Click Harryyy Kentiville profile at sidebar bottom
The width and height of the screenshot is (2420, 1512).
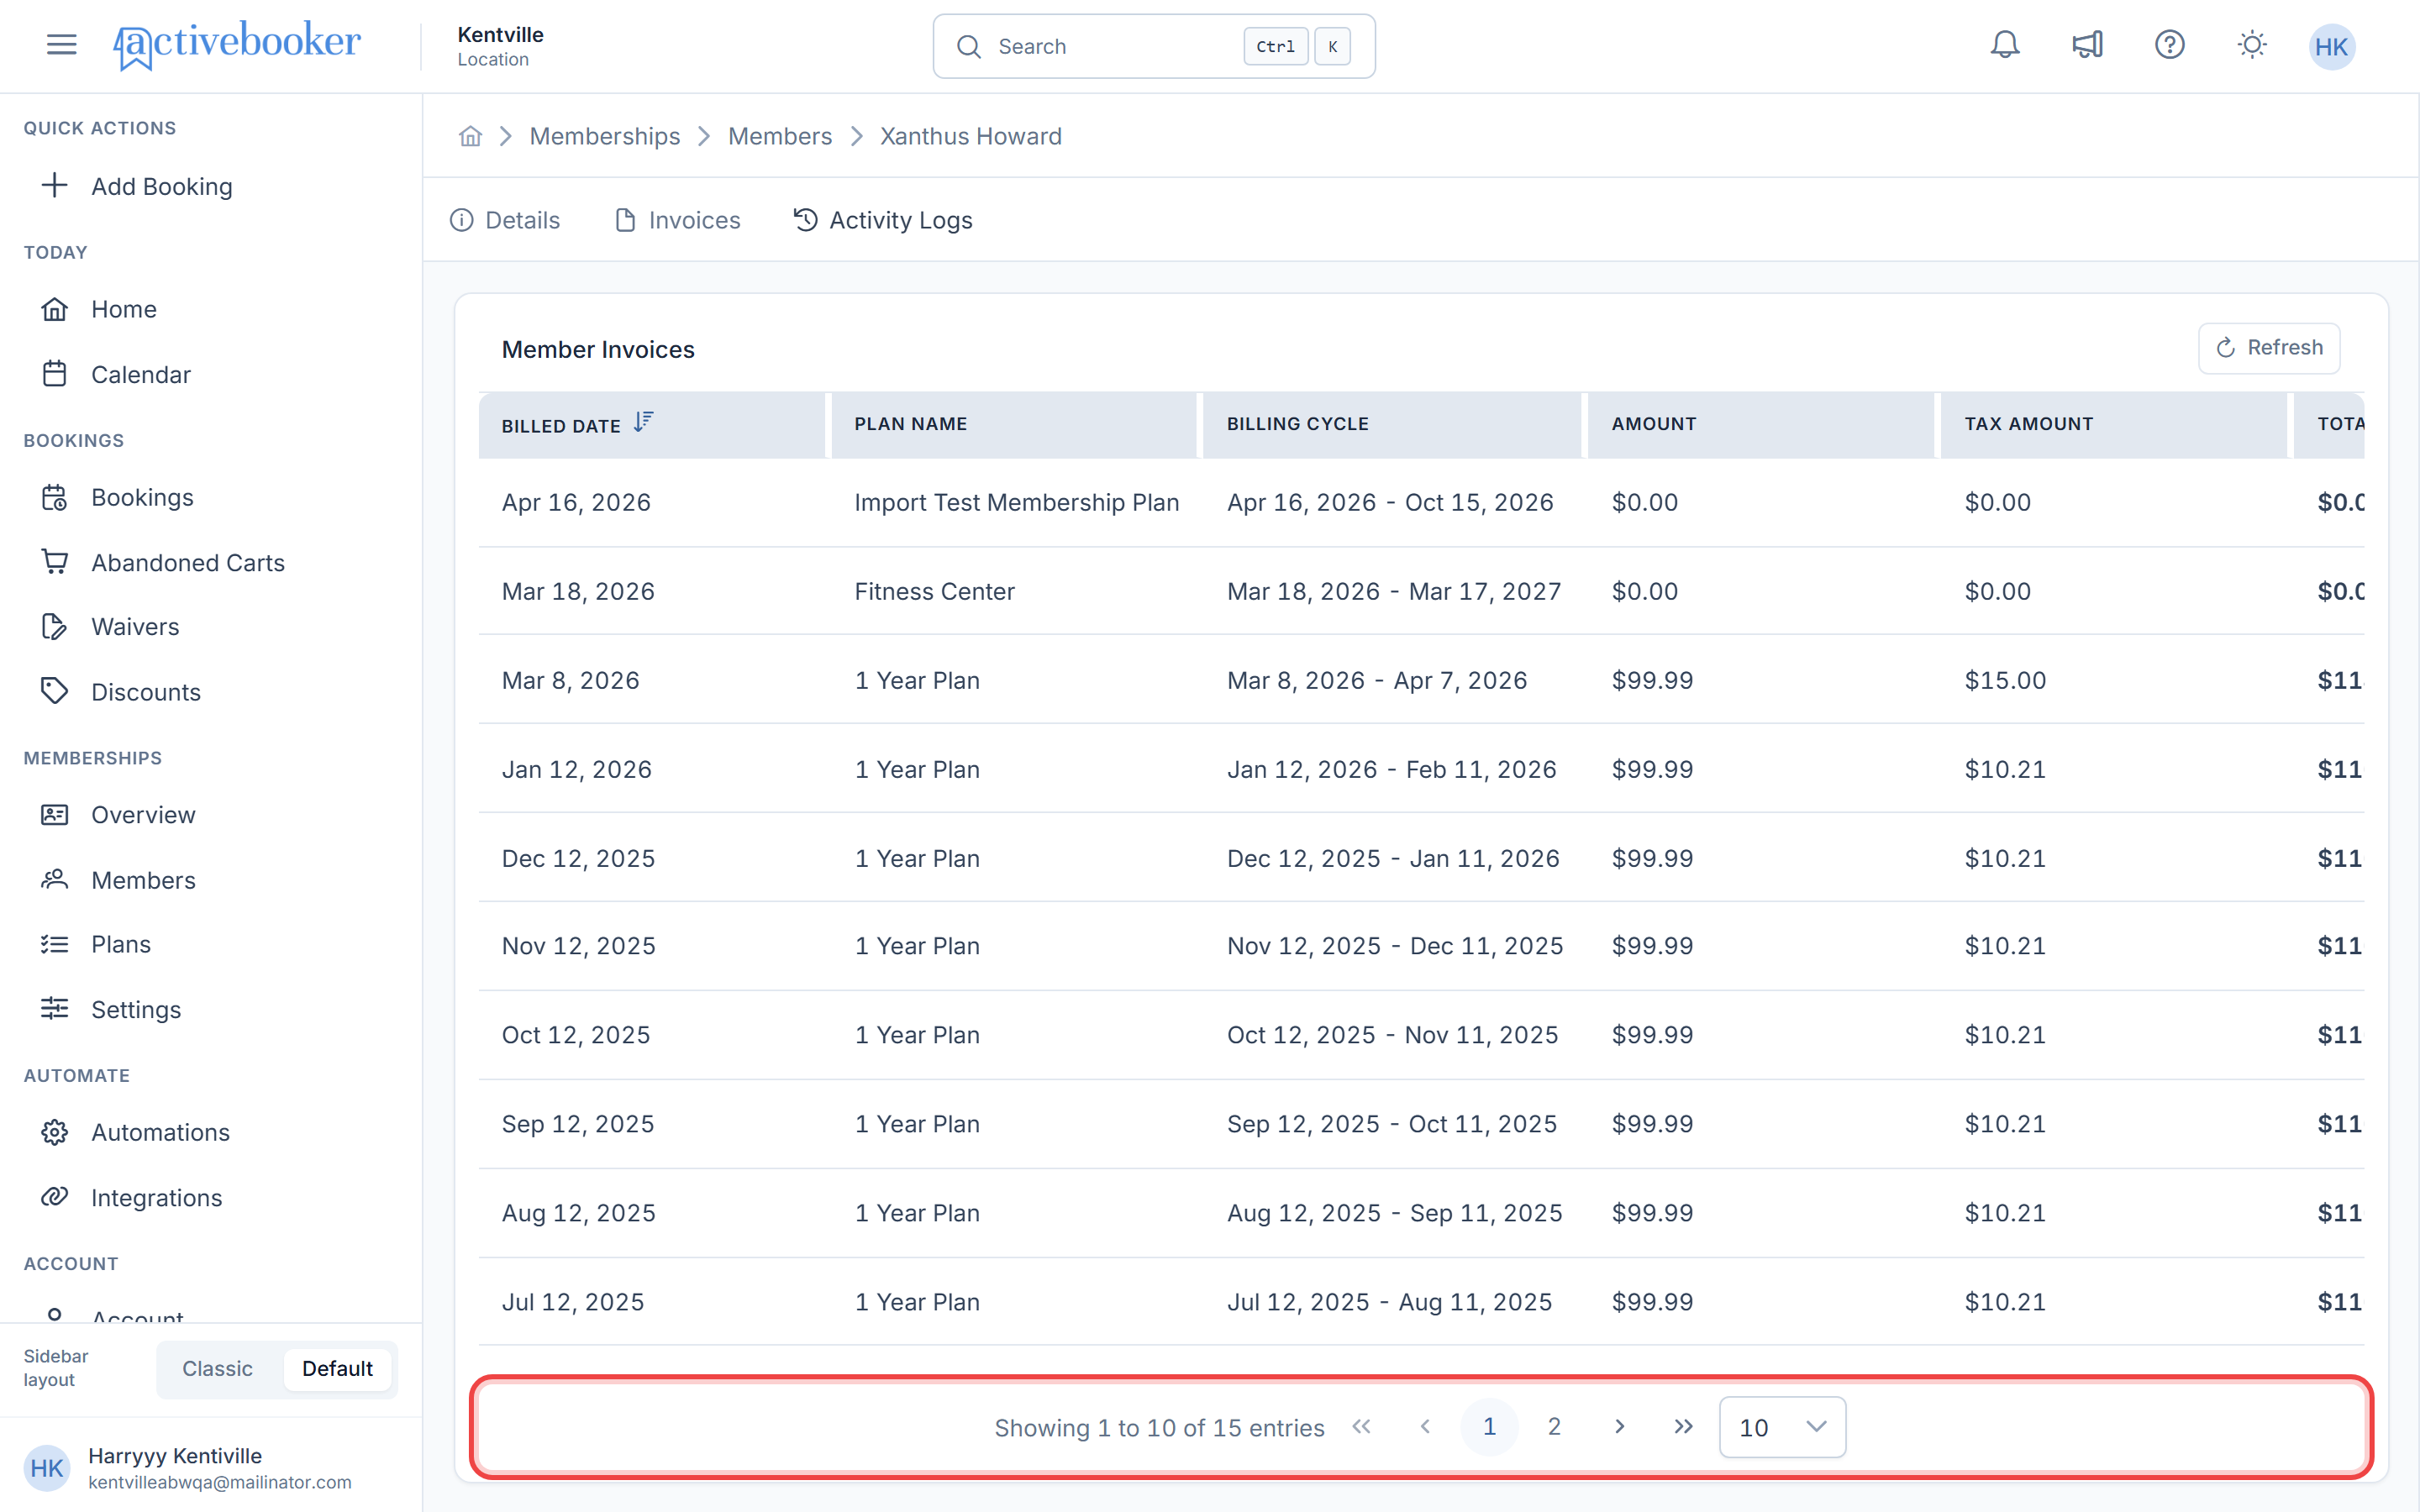coord(210,1467)
